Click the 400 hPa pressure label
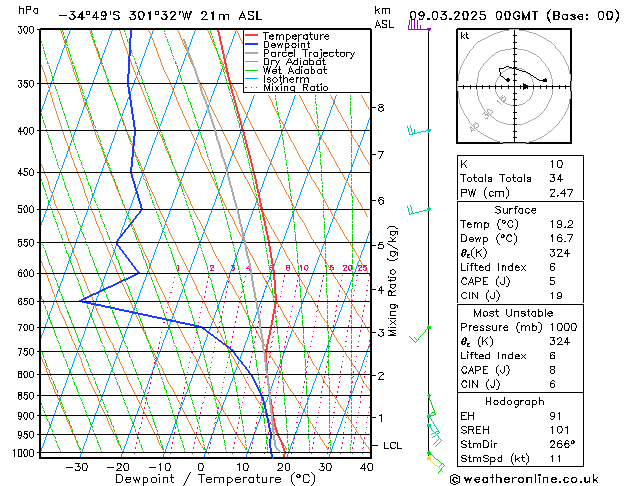 28,131
